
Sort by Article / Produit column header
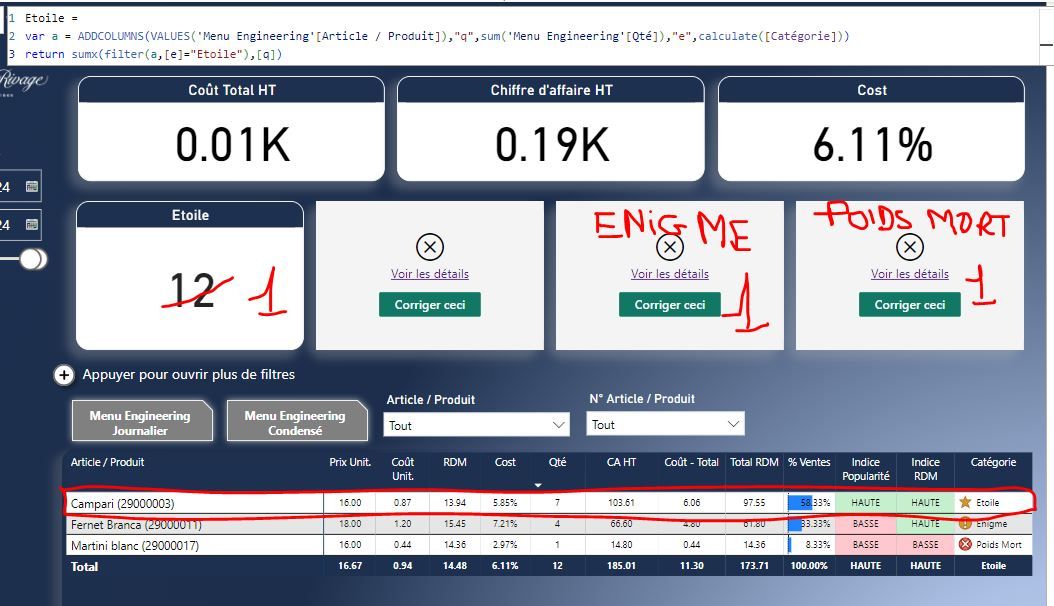tap(108, 462)
